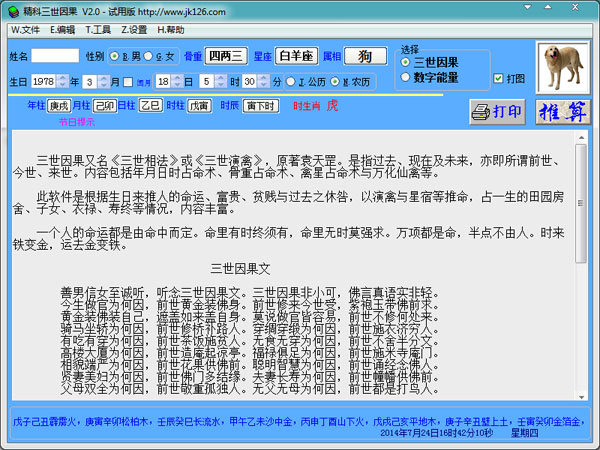Viewport: 600px width, 450px height.
Task: Open the W.文件 menu
Action: tap(24, 30)
